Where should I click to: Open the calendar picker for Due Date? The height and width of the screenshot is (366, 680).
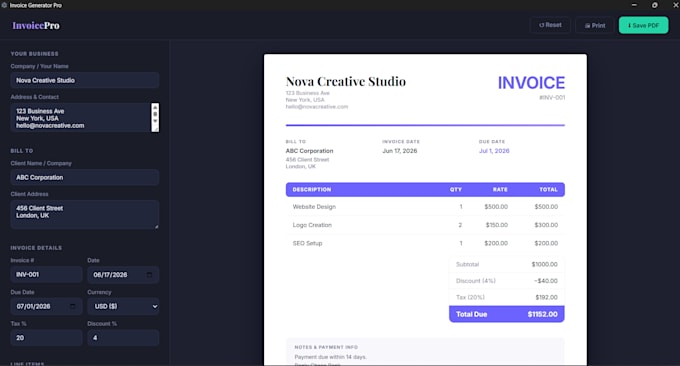[x=72, y=307]
